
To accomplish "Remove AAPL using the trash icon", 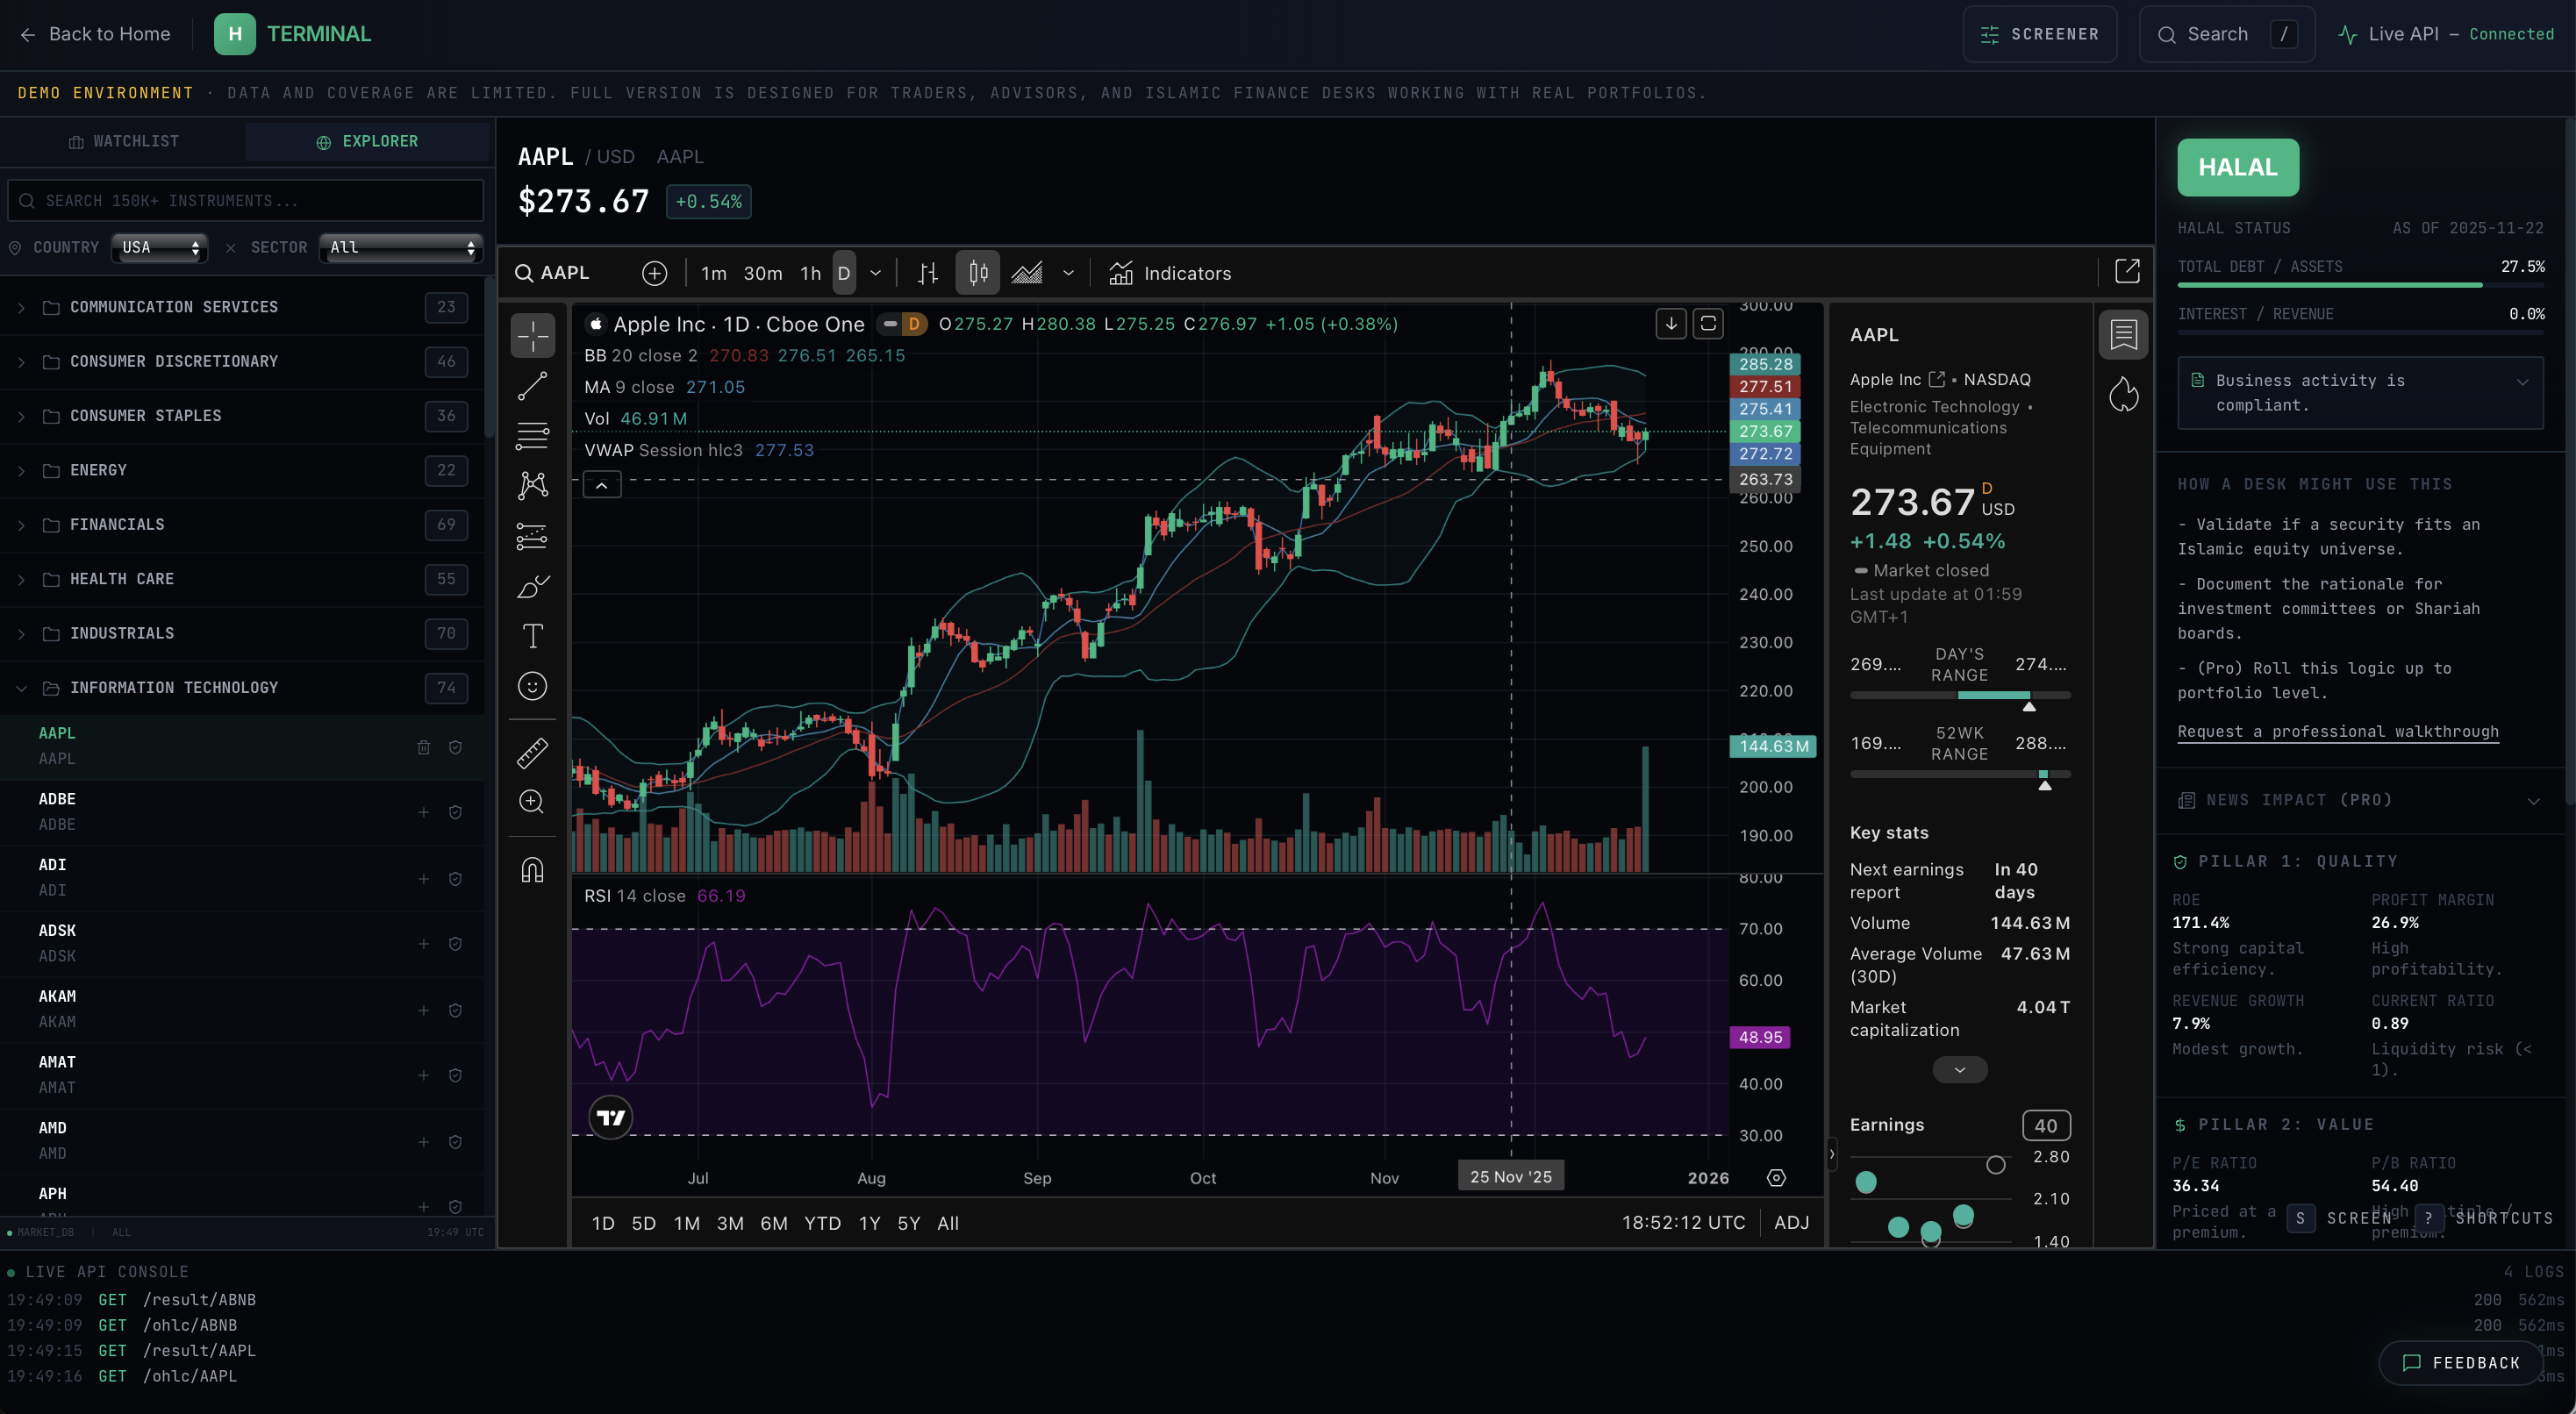I will pyautogui.click(x=423, y=747).
